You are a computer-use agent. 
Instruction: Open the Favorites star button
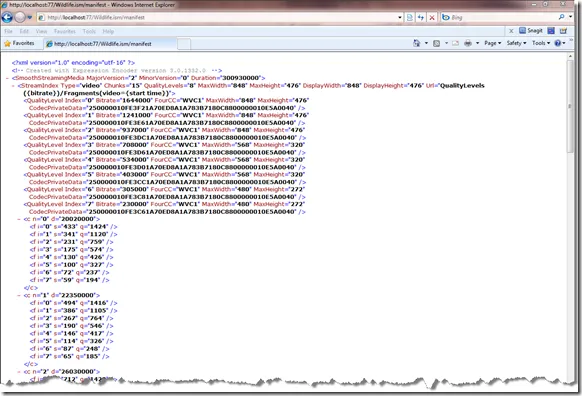click(19, 43)
